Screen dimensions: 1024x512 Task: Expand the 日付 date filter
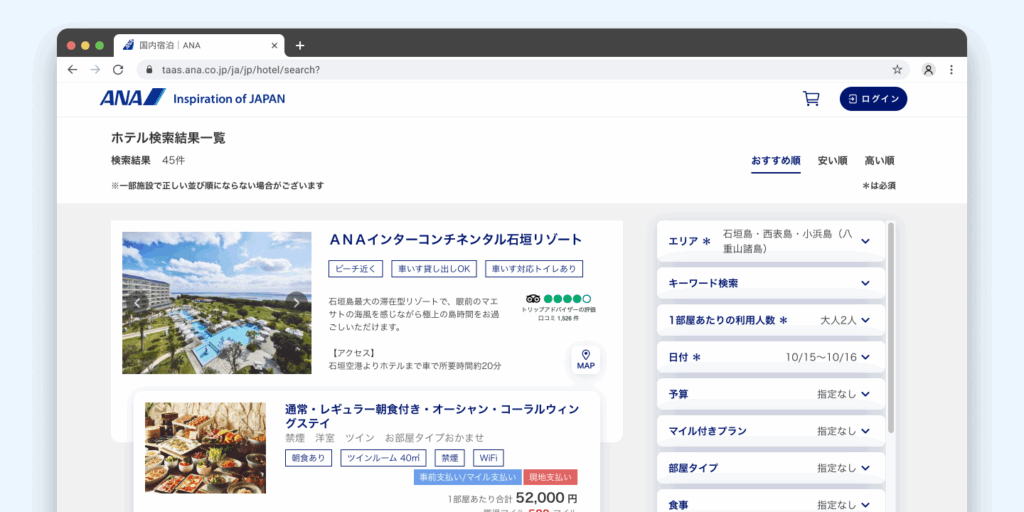click(x=771, y=357)
